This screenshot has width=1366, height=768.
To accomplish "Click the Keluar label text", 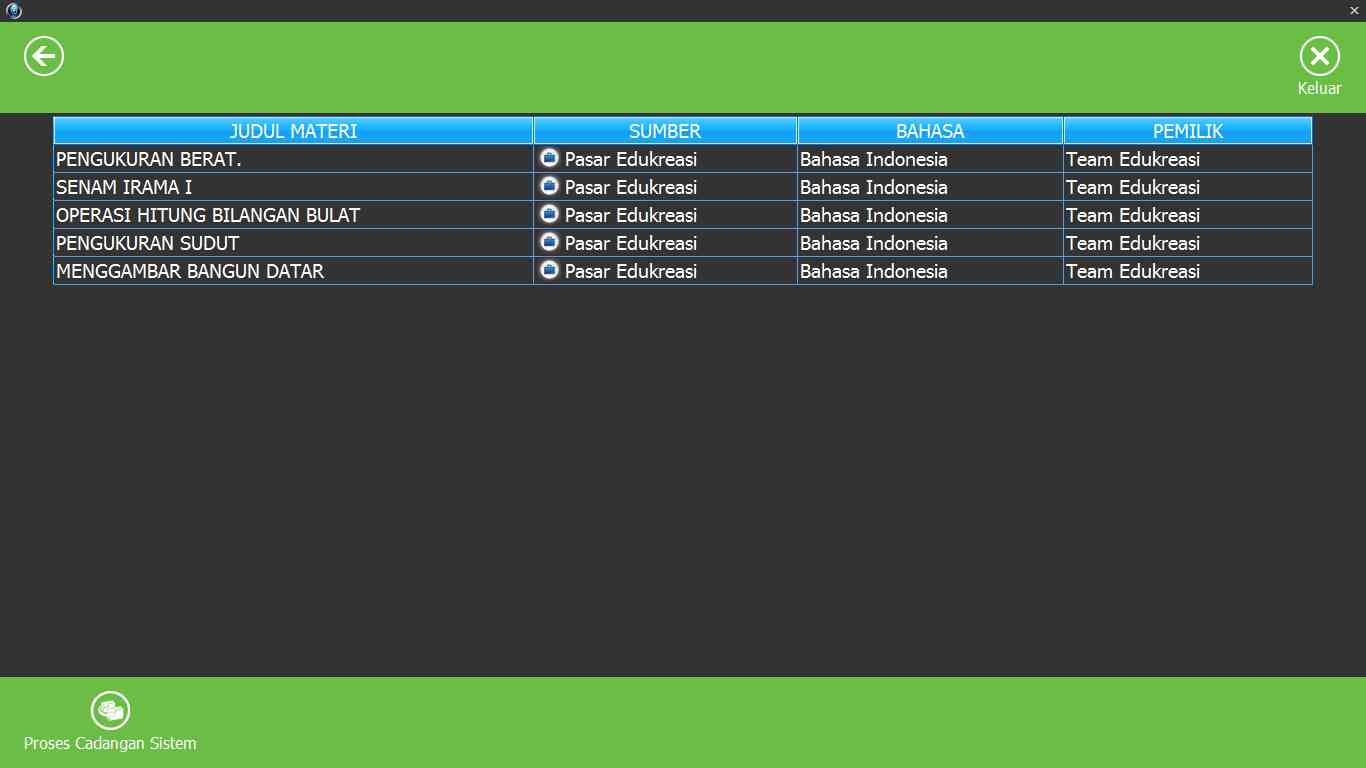I will (1319, 88).
